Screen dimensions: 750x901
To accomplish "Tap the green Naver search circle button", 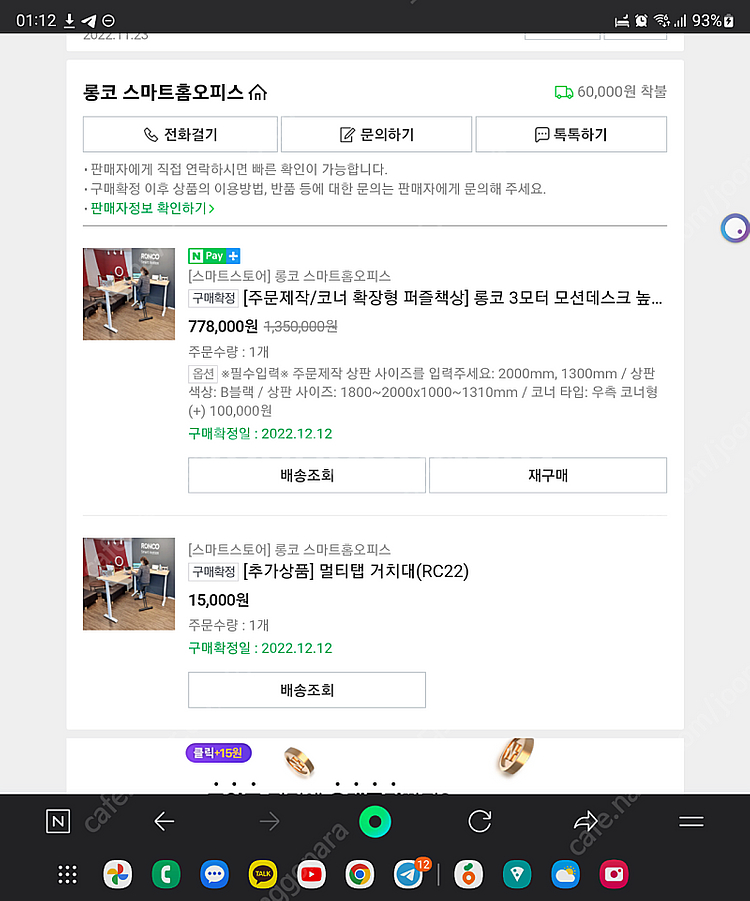I will tap(375, 822).
